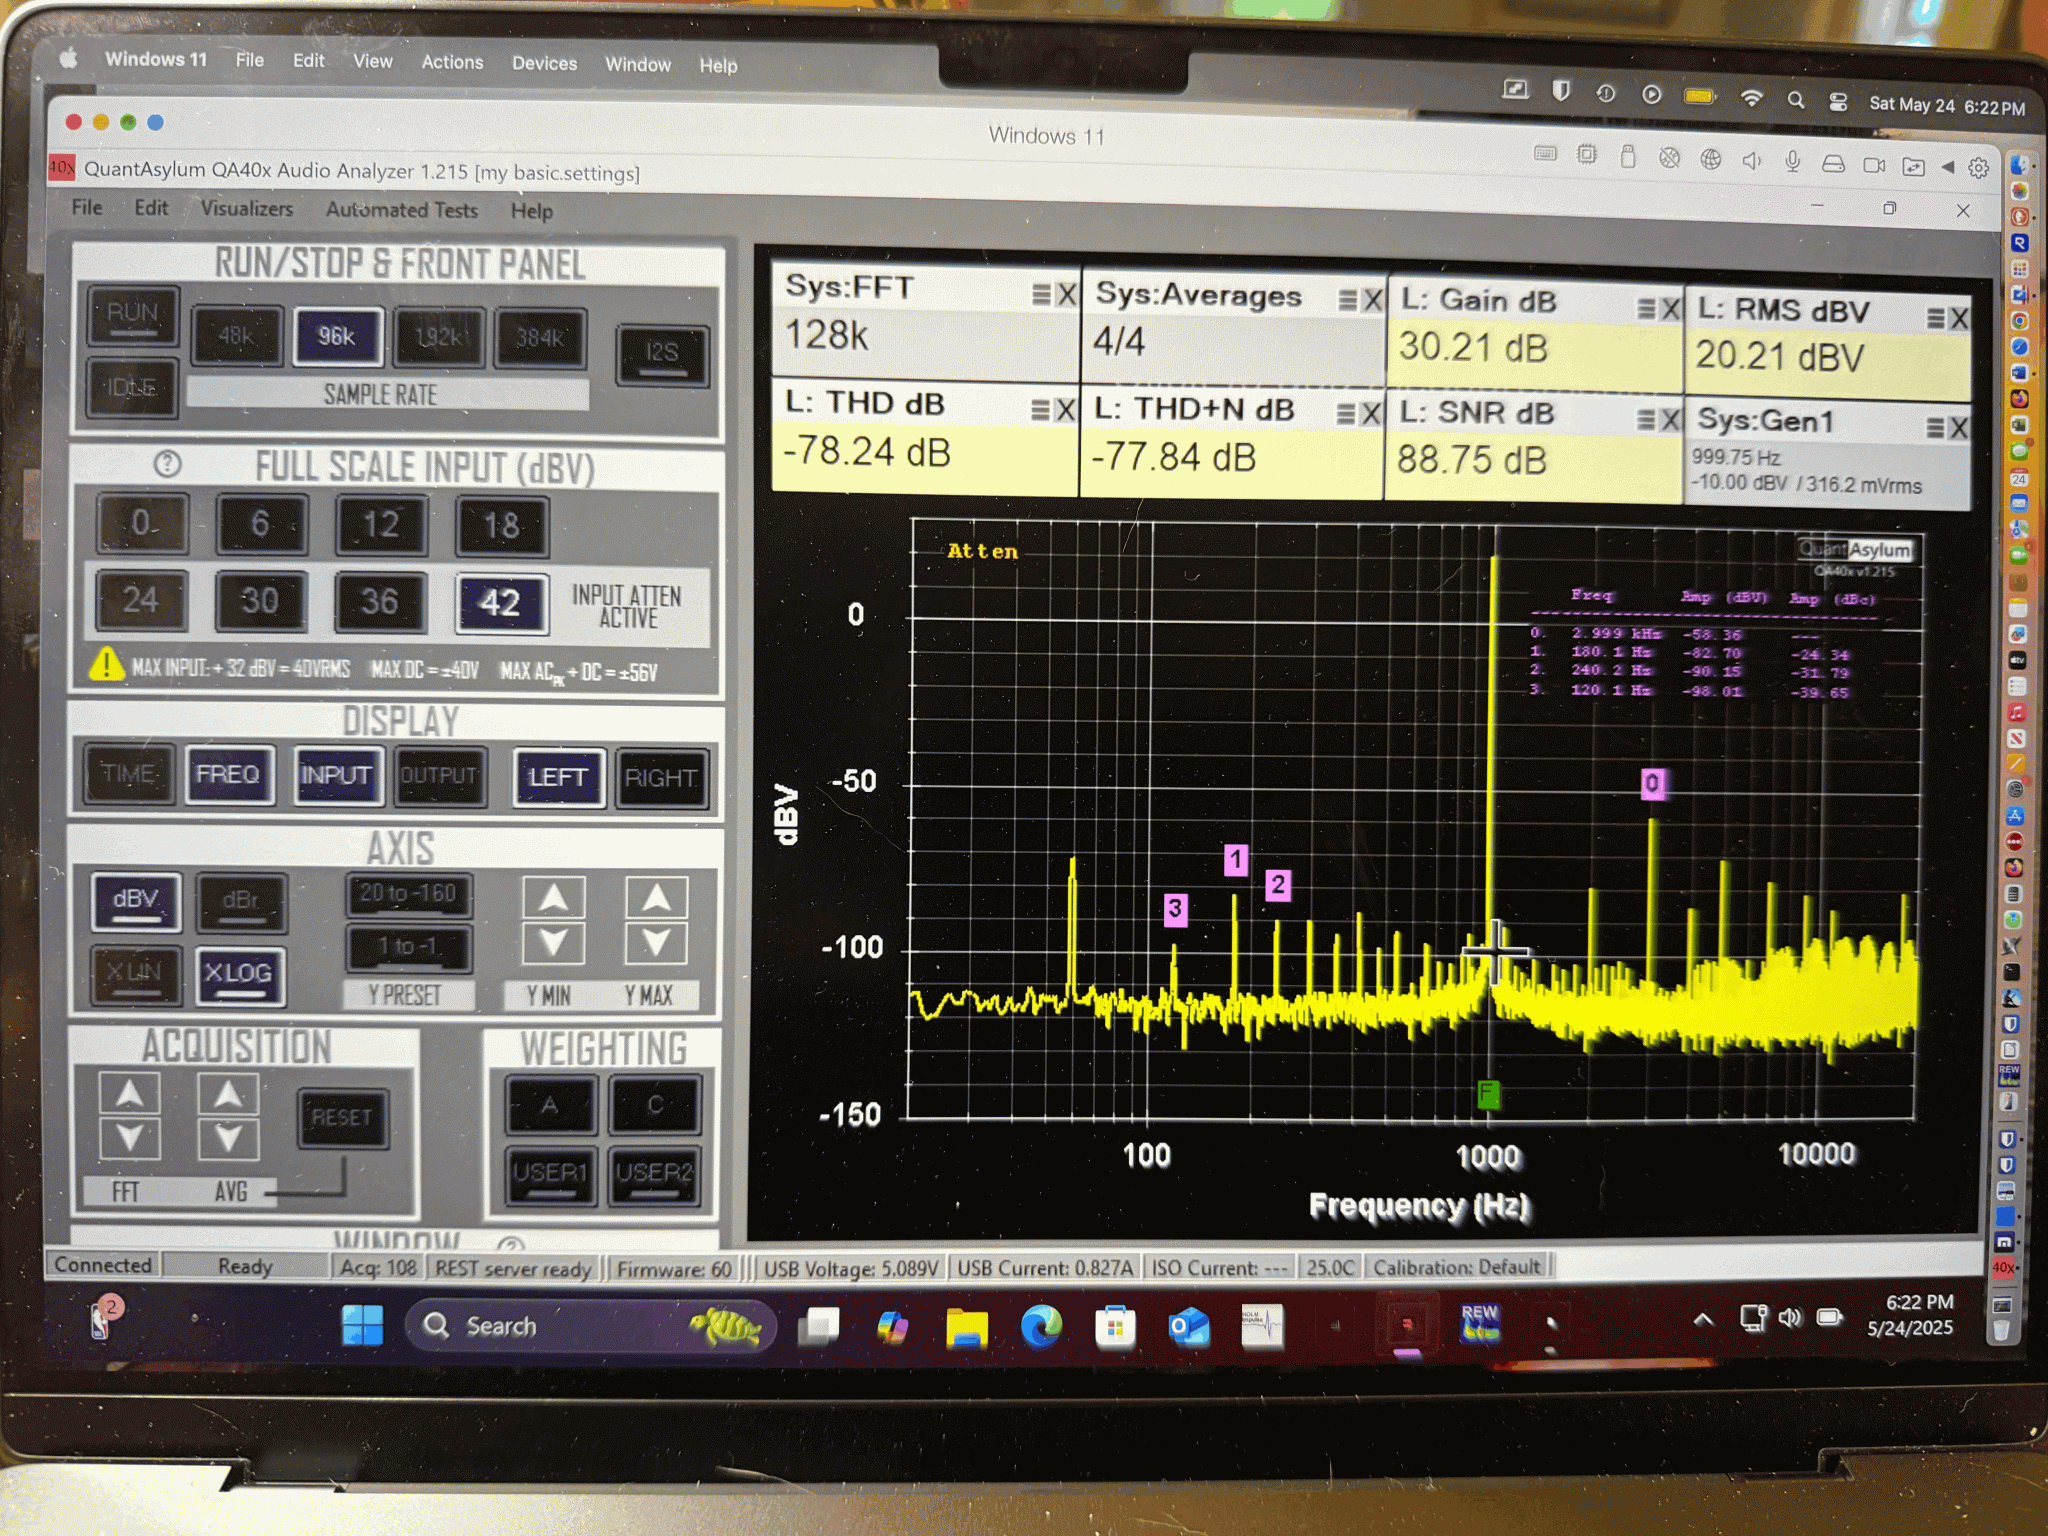The image size is (2048, 1536).
Task: Toggle the I2S button
Action: tap(662, 354)
